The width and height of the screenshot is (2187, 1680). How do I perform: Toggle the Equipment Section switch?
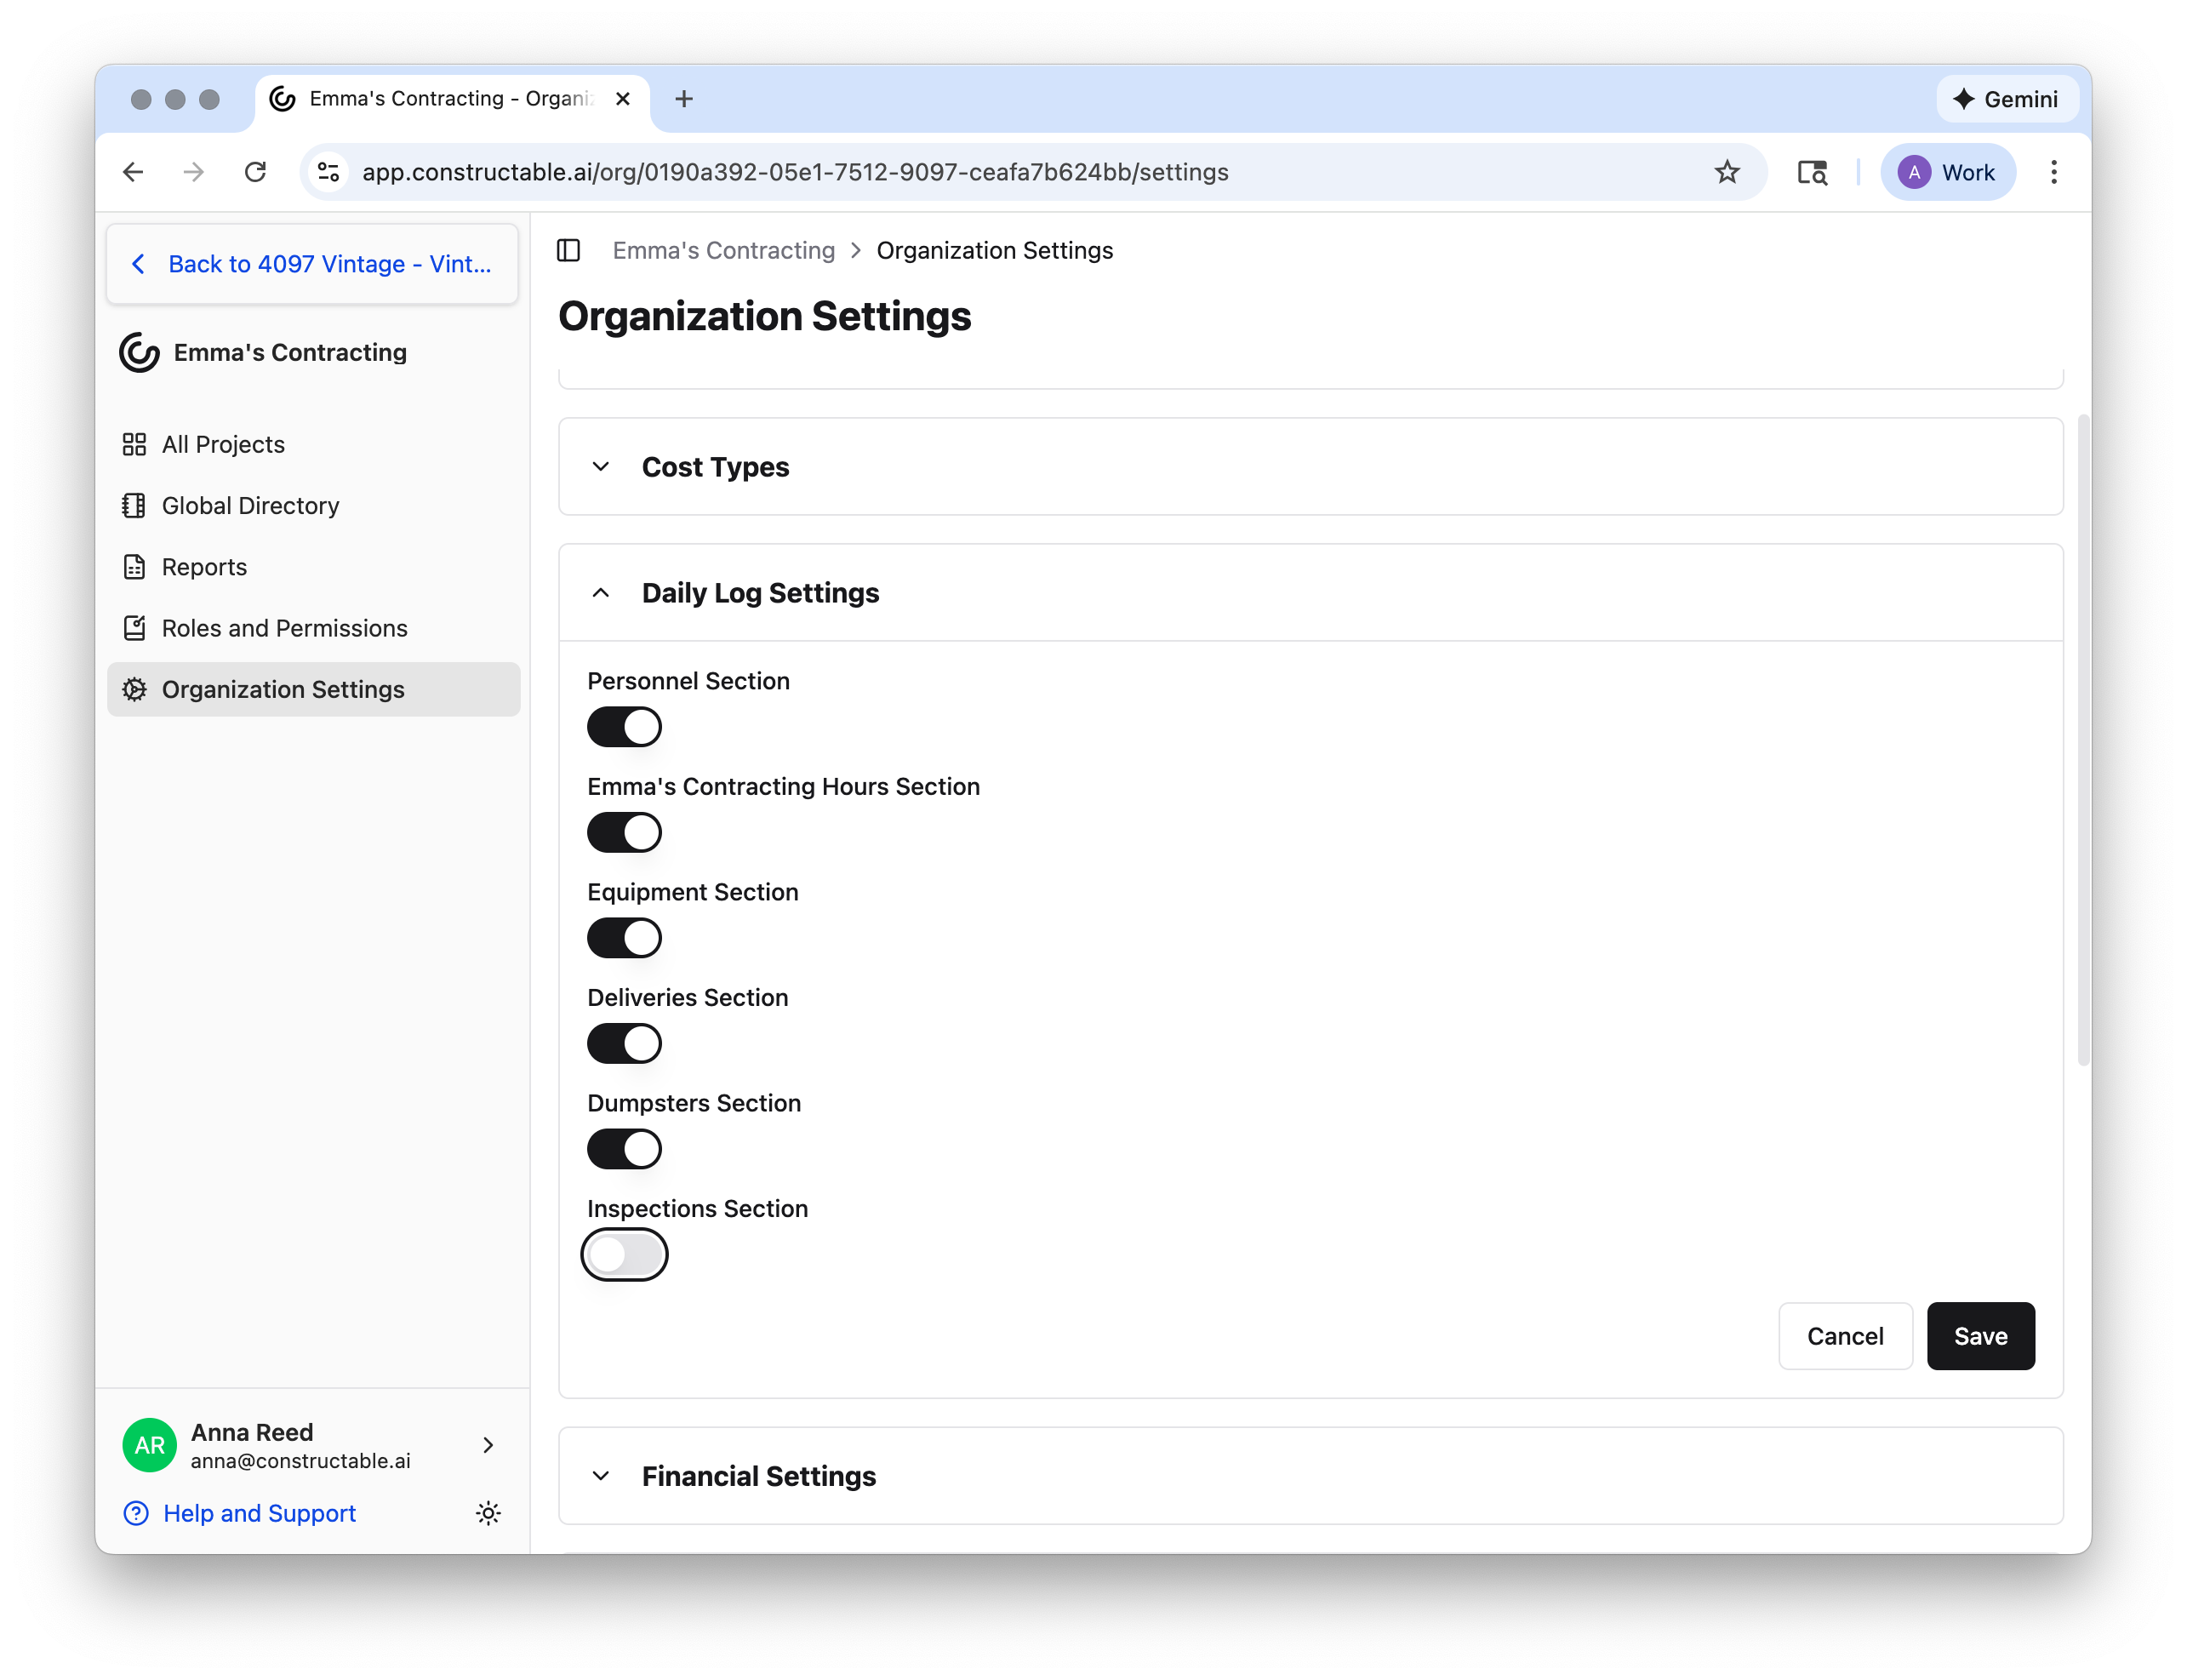[x=624, y=938]
